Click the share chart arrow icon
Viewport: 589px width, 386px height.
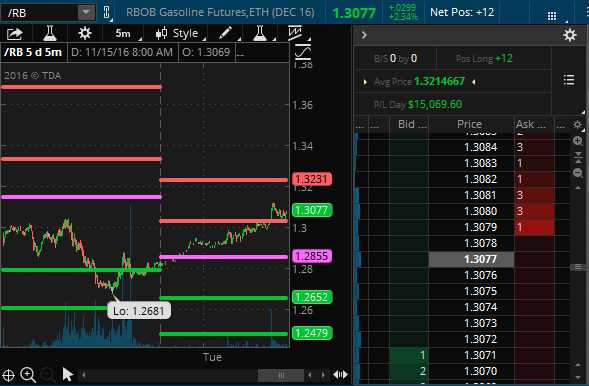(15, 34)
